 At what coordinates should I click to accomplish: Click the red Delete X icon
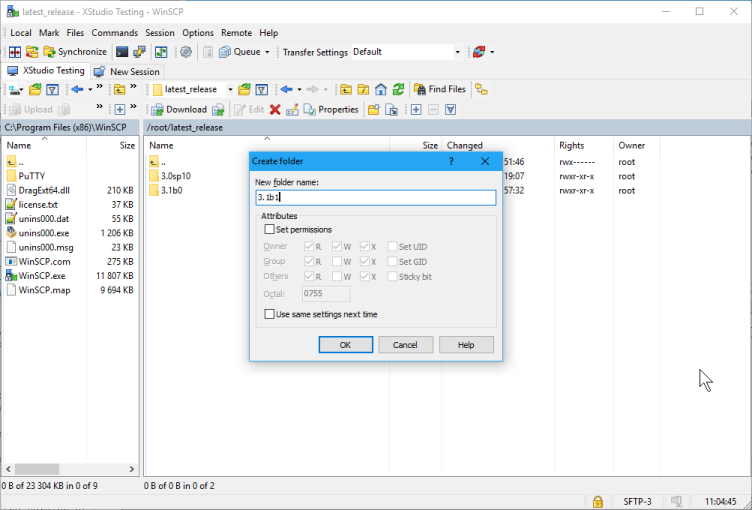275,110
